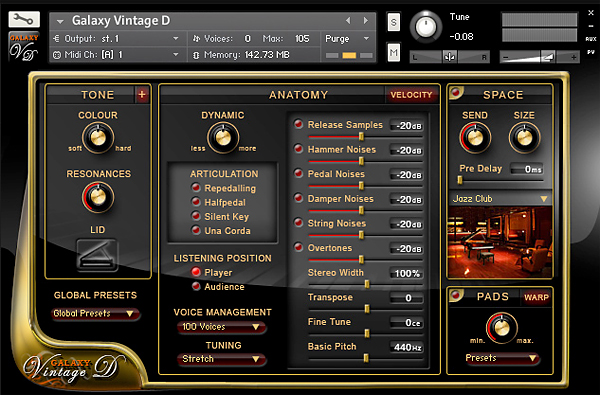Click the Stereo Width slider handle
The width and height of the screenshot is (600, 395).
[x=367, y=284]
